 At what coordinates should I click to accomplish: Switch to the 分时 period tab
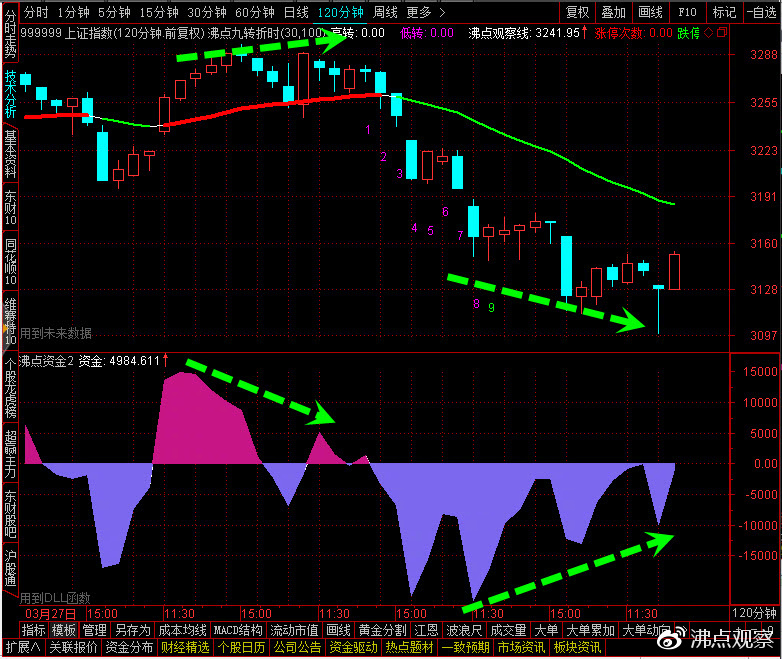(x=36, y=12)
